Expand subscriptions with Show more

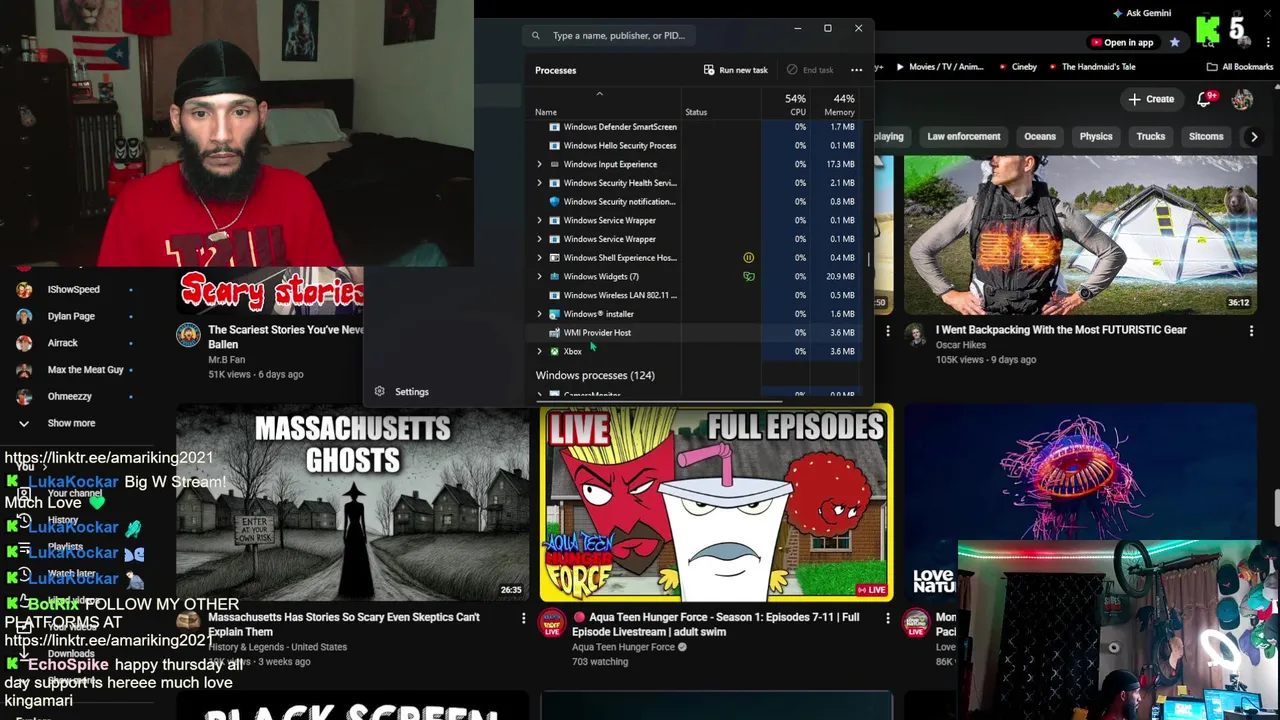pyautogui.click(x=71, y=423)
